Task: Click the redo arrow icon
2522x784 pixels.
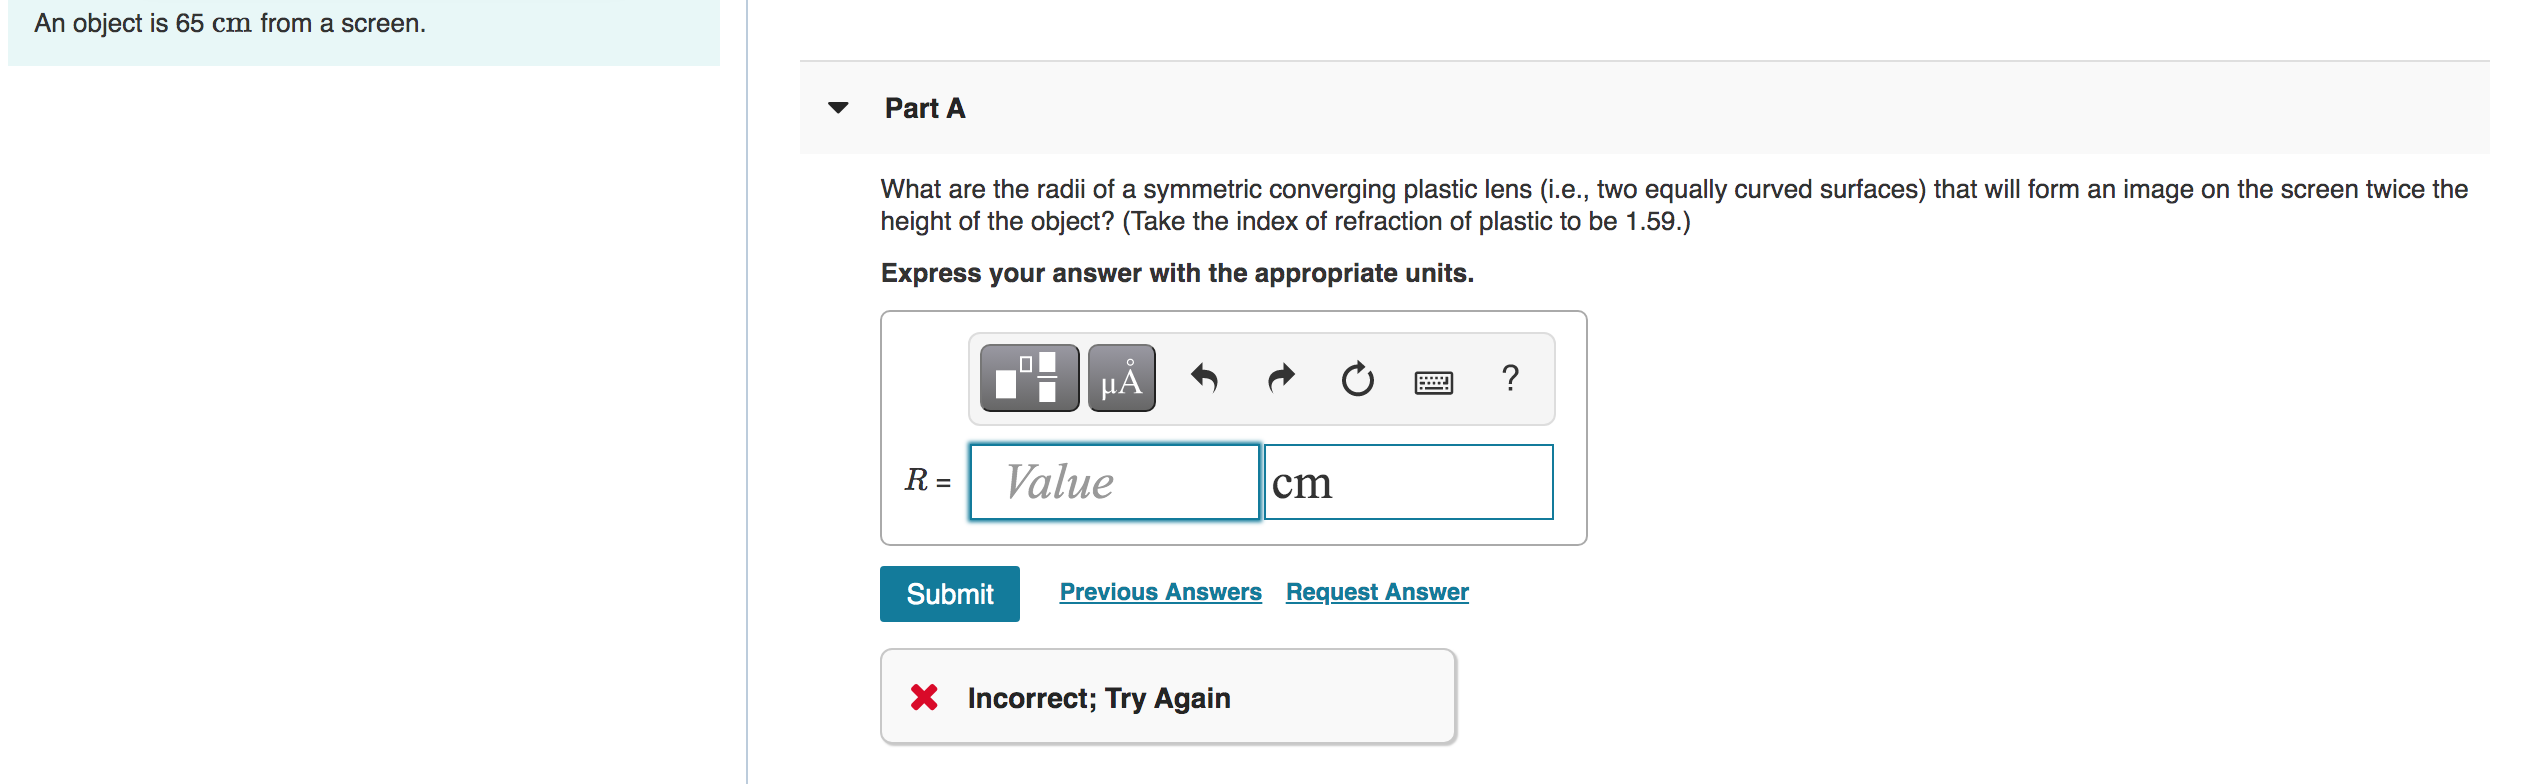Action: (1281, 379)
